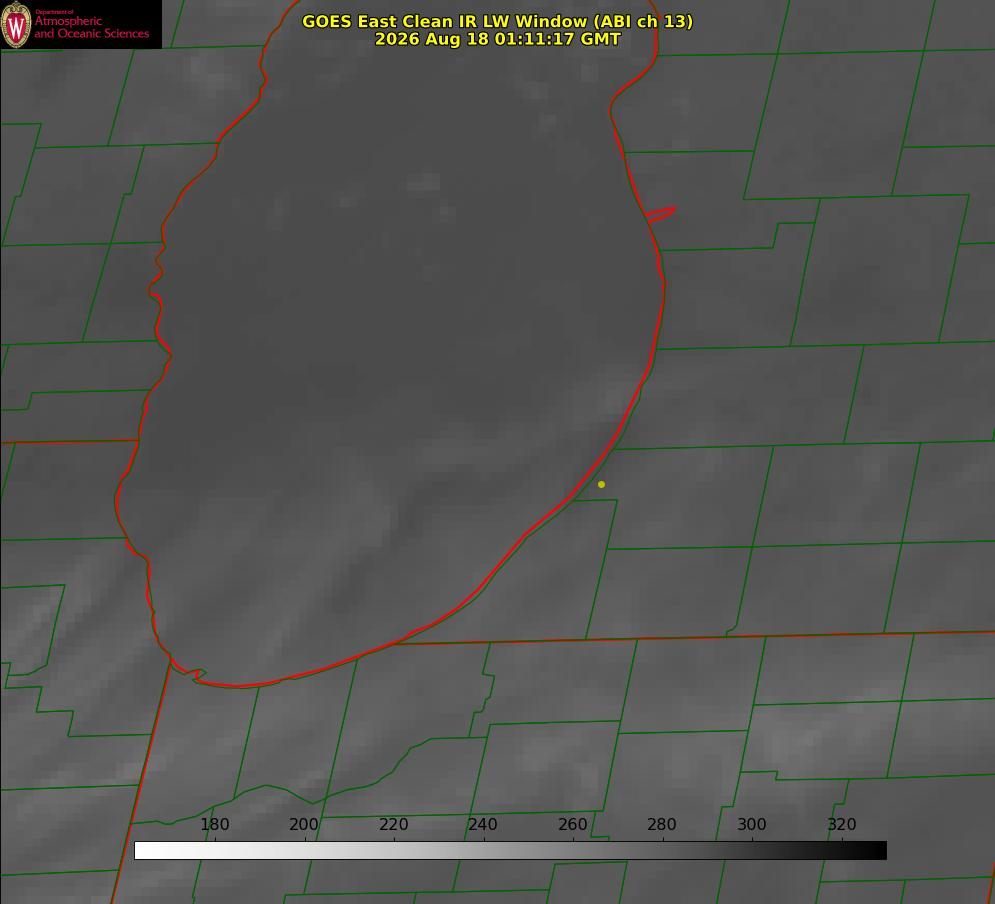The image size is (995, 904).
Task: Click the colorbar label 220
Action: pyautogui.click(x=393, y=824)
